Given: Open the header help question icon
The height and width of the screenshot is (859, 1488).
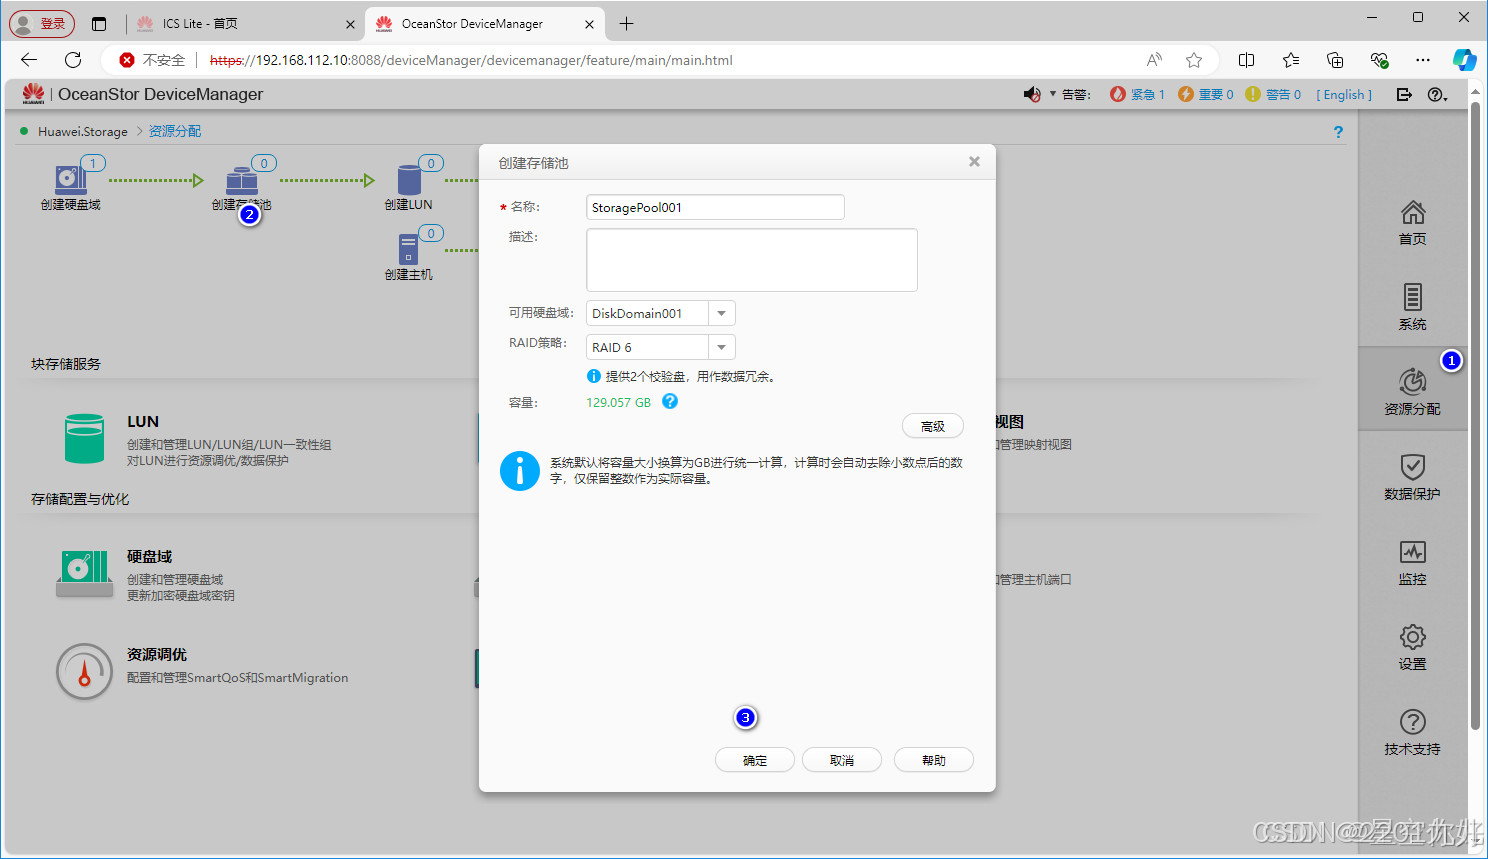Looking at the screenshot, I should click(x=1436, y=94).
